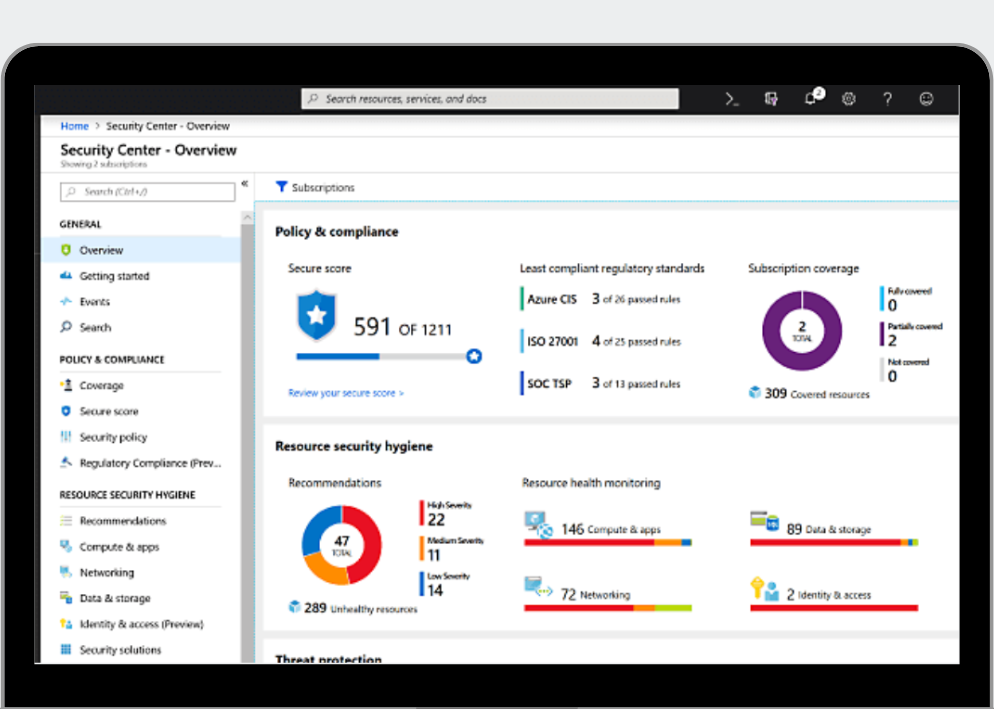Click the Overview shield icon in sidebar
This screenshot has width=994, height=709.
(x=66, y=250)
